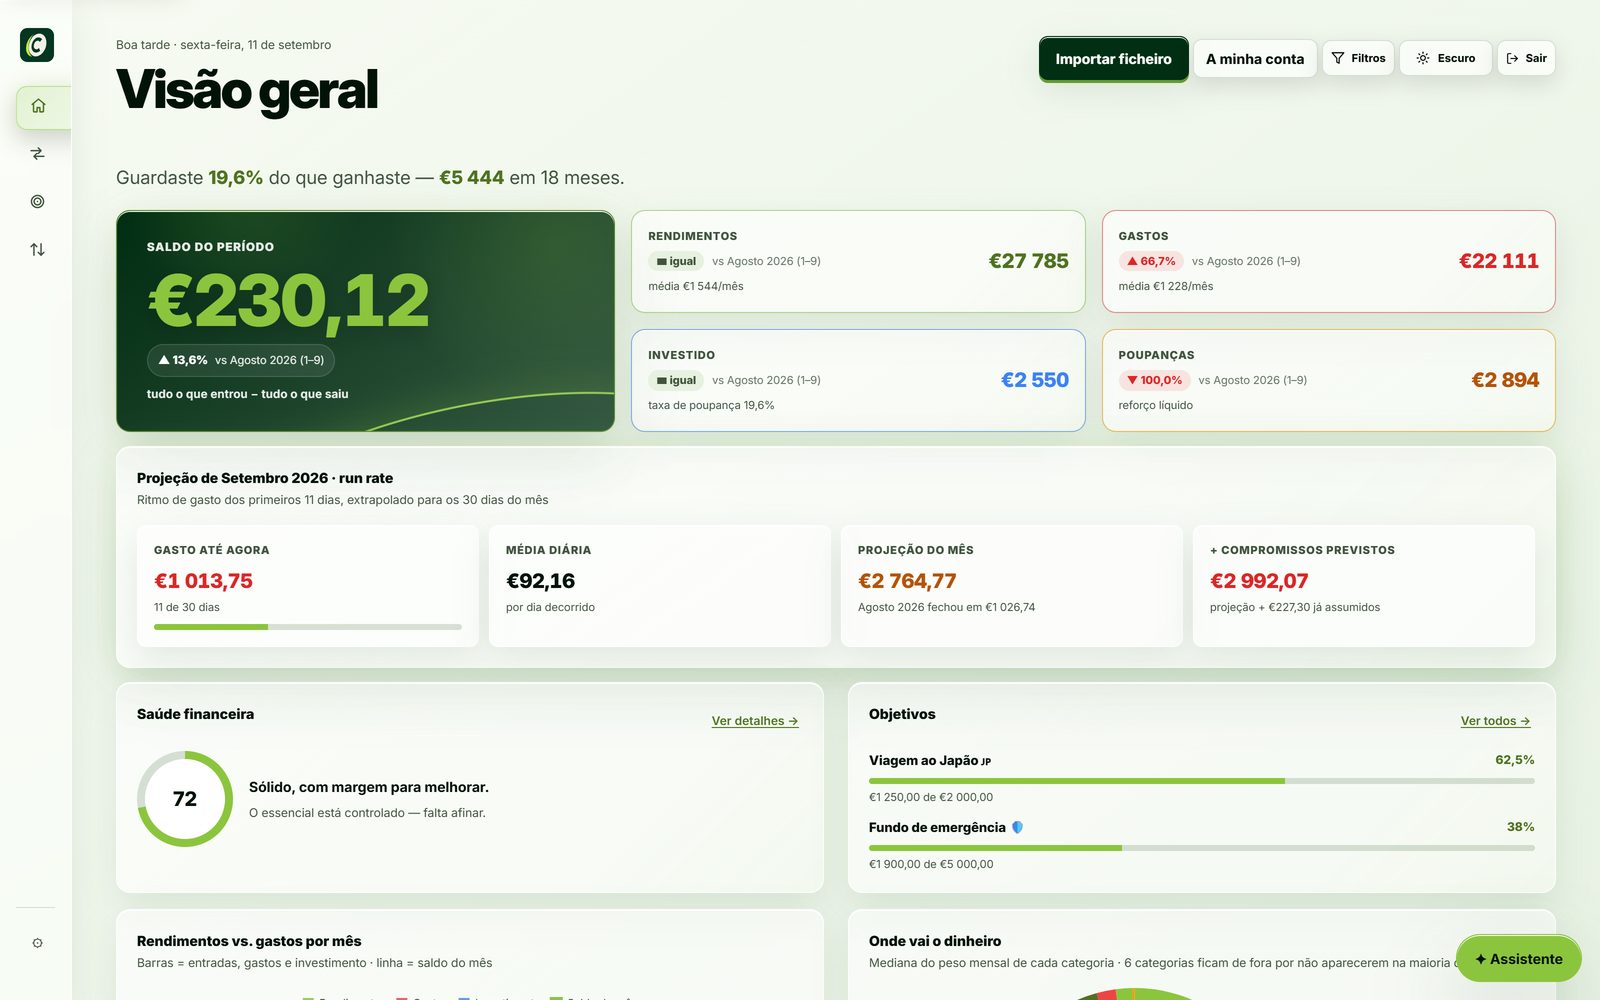Viewport: 1600px width, 1000px height.
Task: Click the Fundo de emergência progress bar
Action: pyautogui.click(x=1201, y=848)
